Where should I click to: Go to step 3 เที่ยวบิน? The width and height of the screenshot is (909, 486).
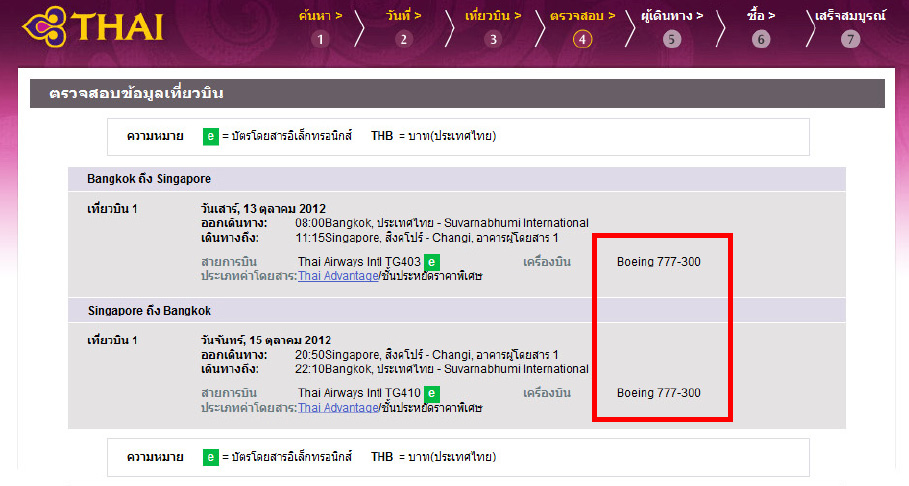click(493, 27)
